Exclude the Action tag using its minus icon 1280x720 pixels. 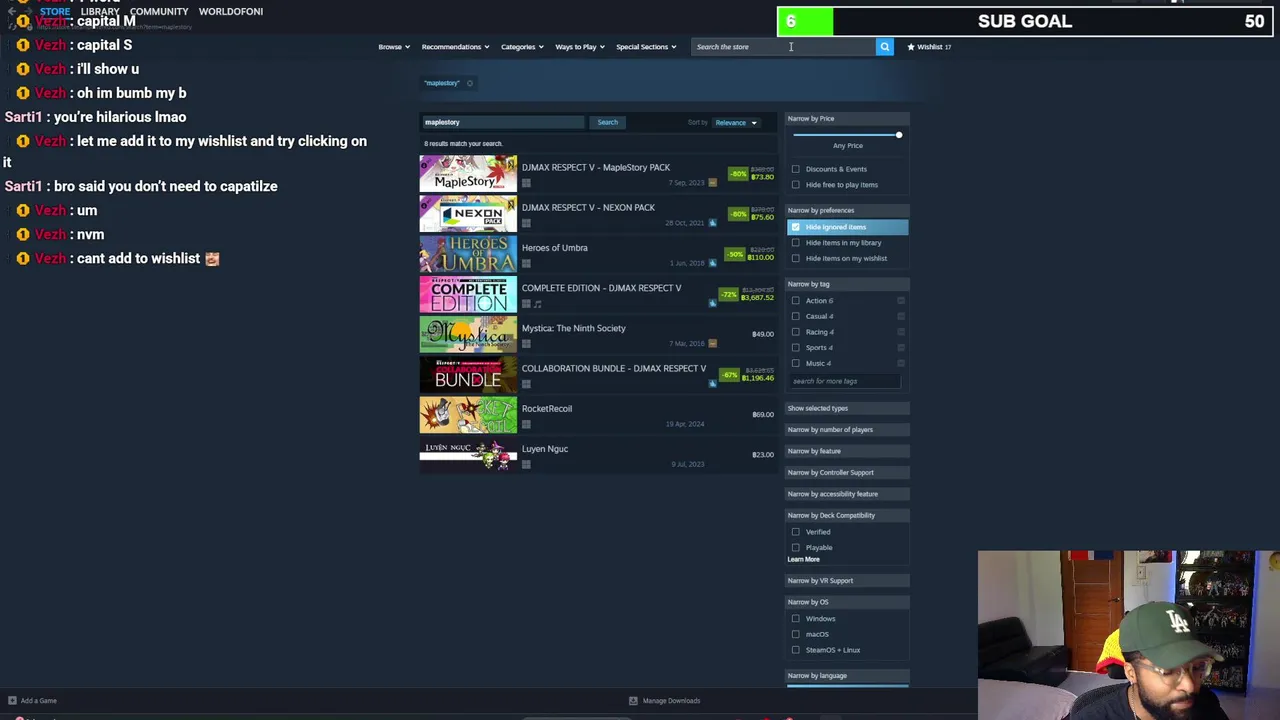pyautogui.click(x=901, y=300)
